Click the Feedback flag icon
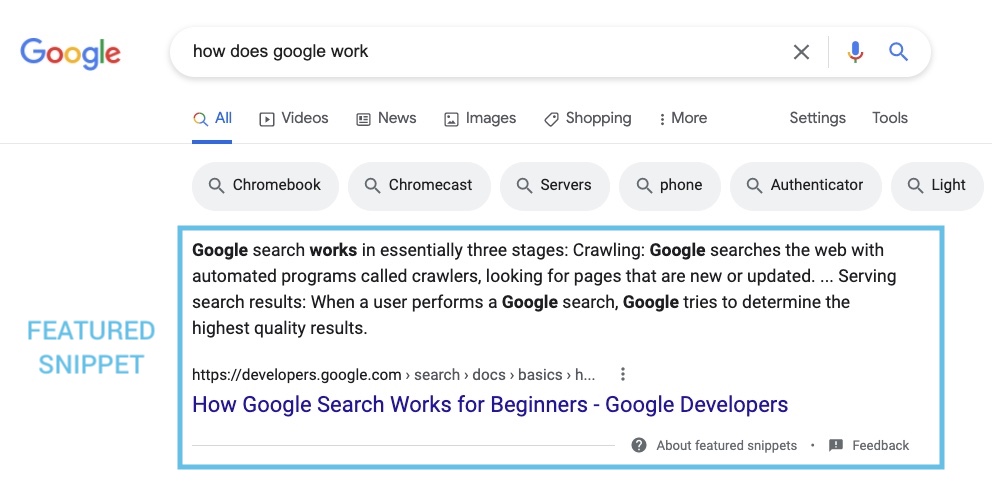992x483 pixels. 836,445
